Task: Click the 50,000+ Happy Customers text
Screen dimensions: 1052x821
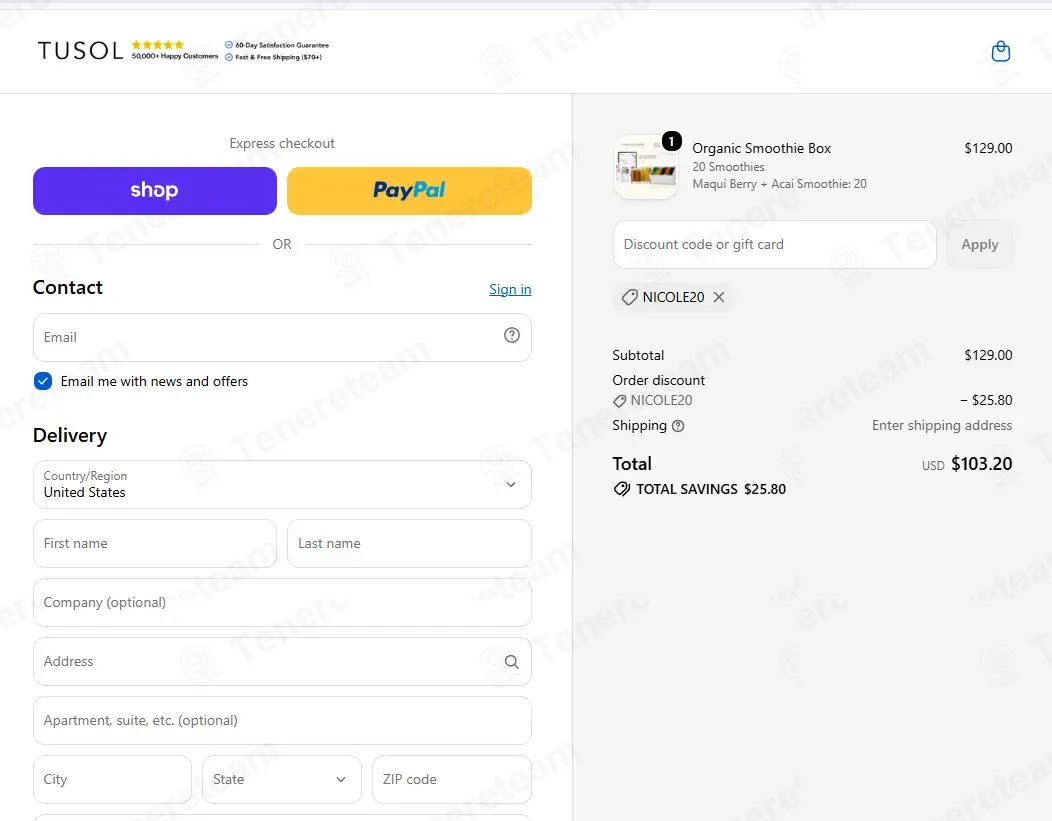Action: [x=175, y=56]
